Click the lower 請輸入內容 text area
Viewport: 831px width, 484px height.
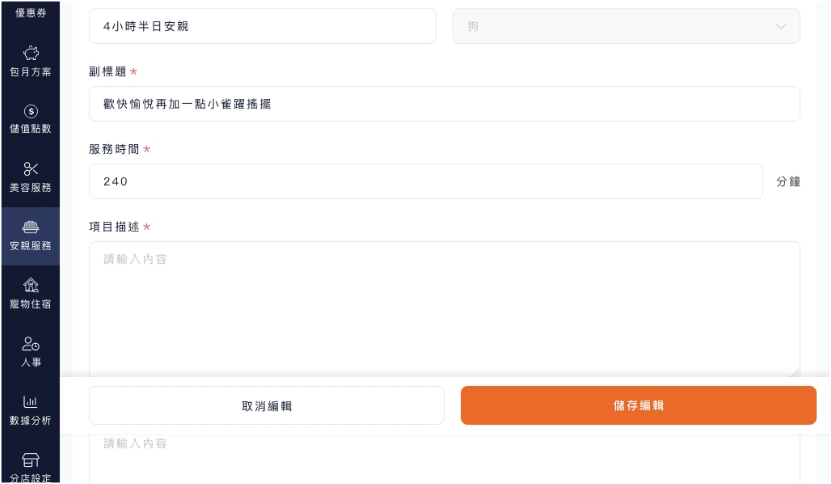(444, 459)
